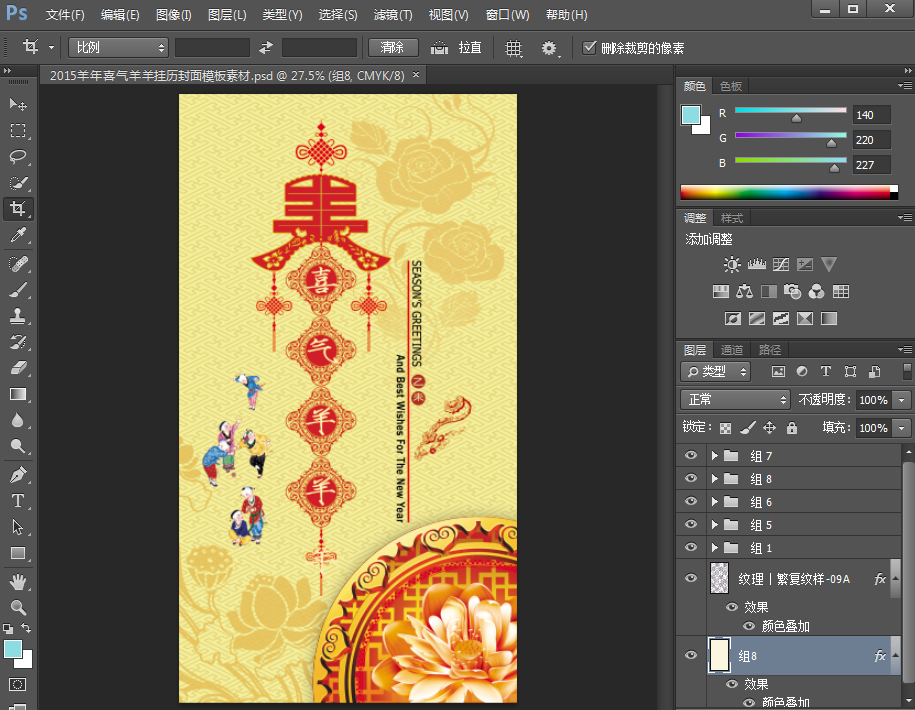This screenshot has width=915, height=710.
Task: Expand the 组 6 layer group
Action: coord(715,502)
